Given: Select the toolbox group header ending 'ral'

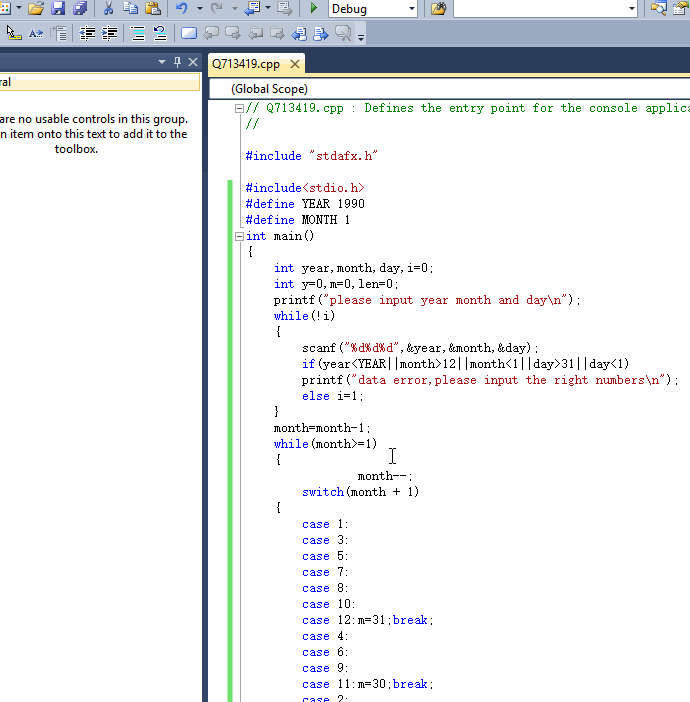Looking at the screenshot, I should 99,82.
